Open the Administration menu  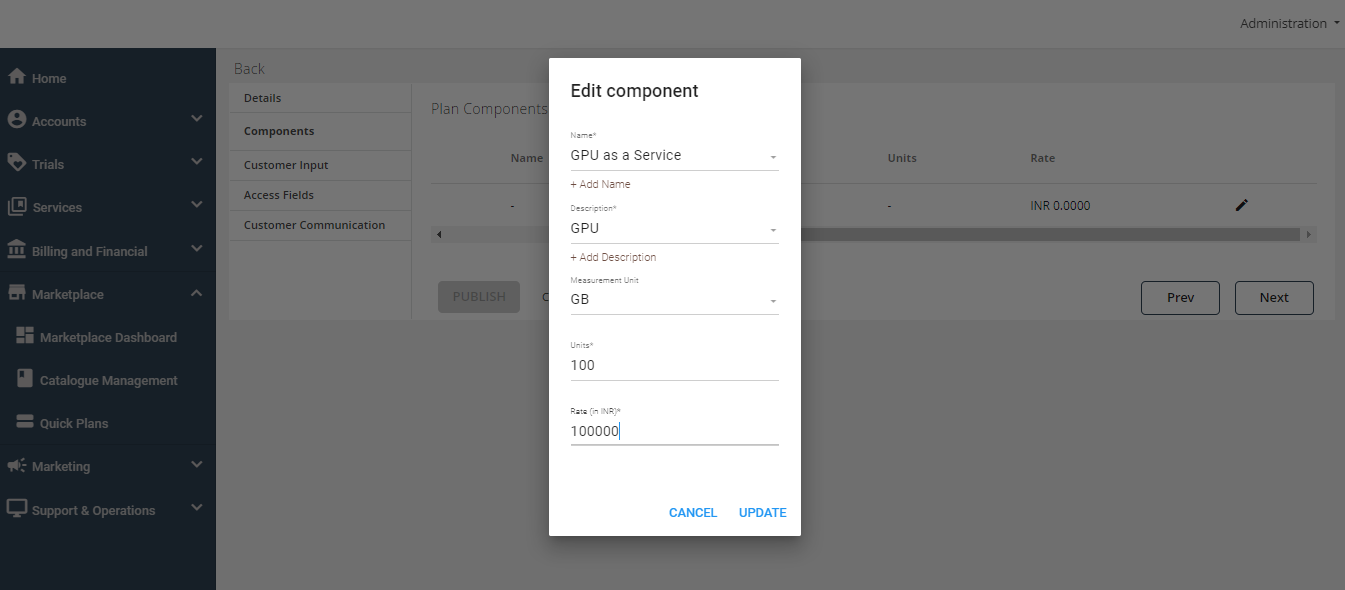coord(1290,23)
